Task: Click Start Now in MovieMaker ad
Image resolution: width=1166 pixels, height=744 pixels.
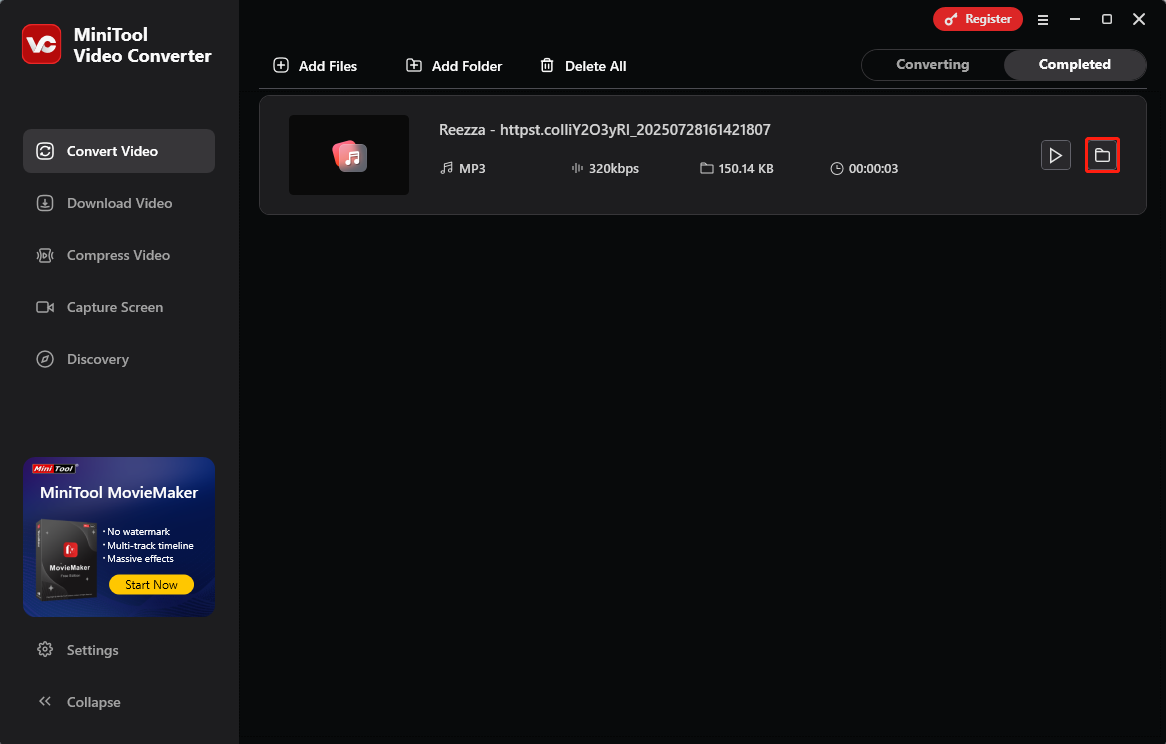Action: point(151,585)
